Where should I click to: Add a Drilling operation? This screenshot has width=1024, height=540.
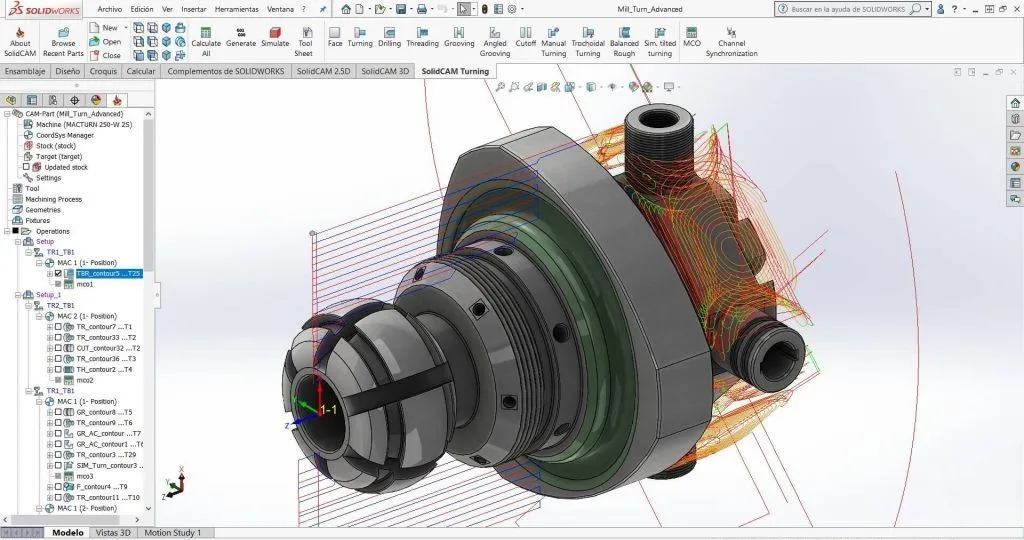click(389, 37)
